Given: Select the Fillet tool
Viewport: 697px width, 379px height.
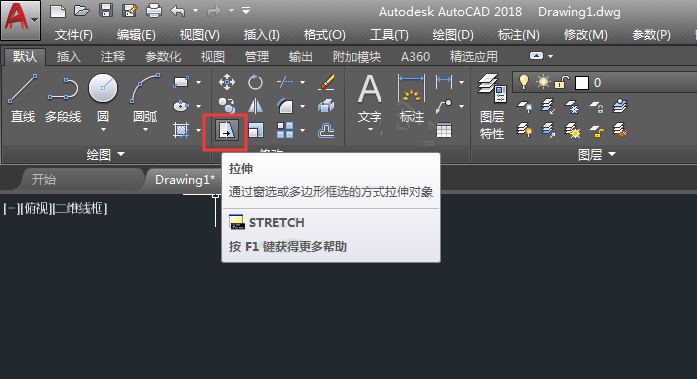Looking at the screenshot, I should [x=285, y=106].
